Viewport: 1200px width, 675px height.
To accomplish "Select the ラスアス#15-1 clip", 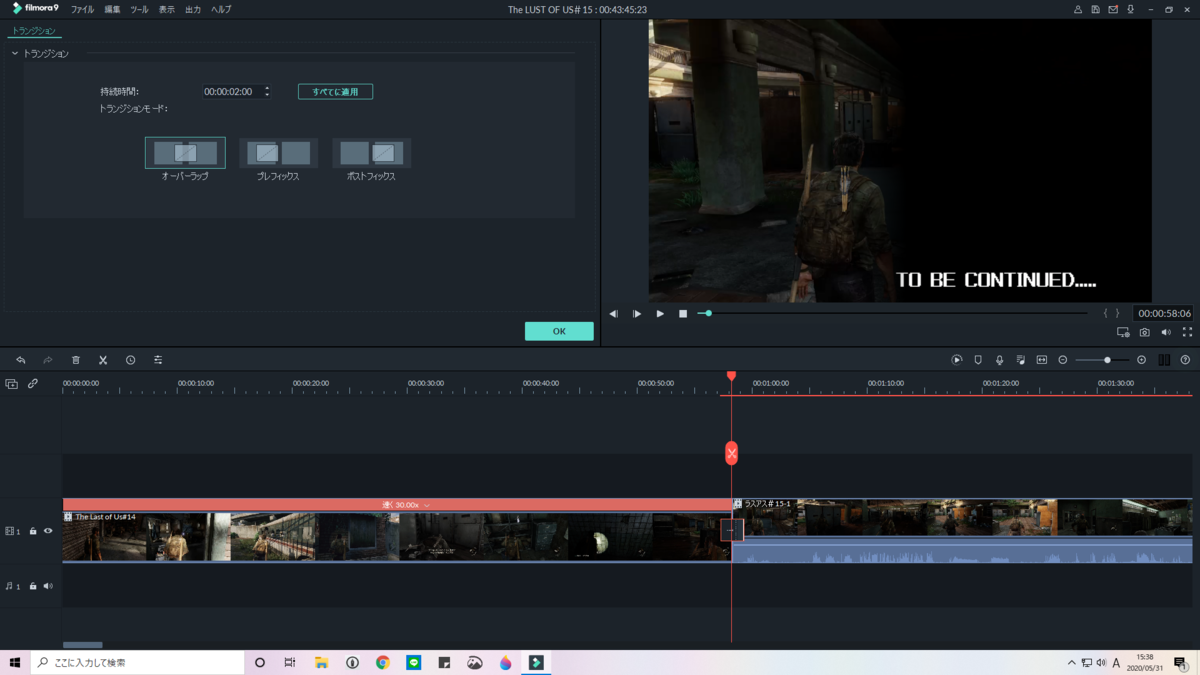I will (962, 530).
